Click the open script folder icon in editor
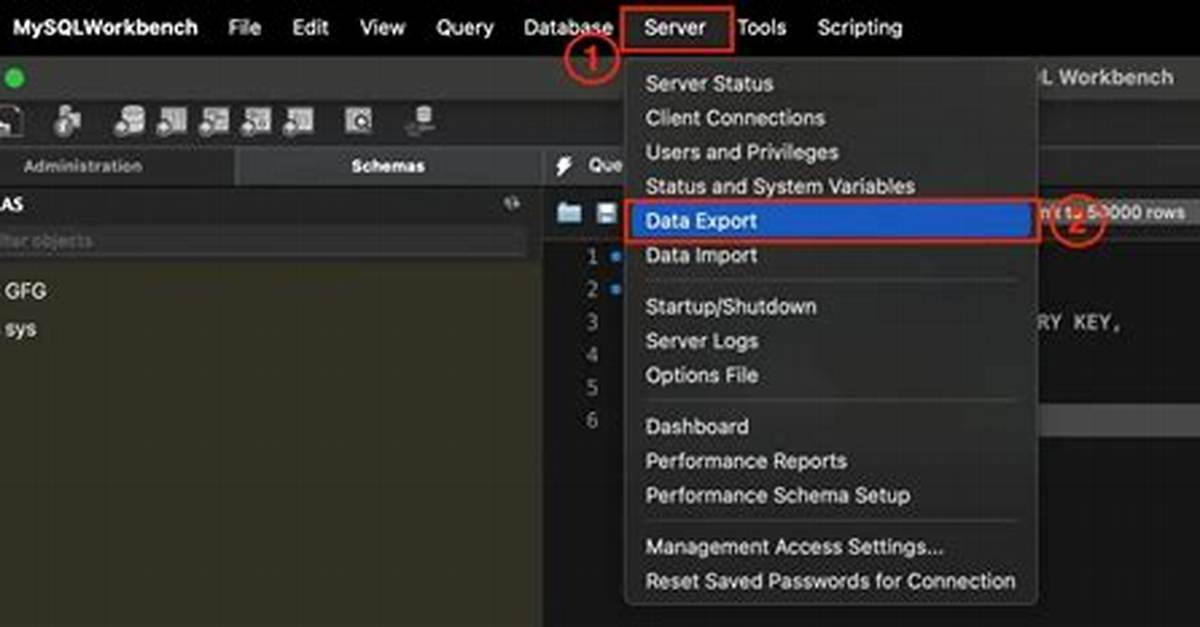 pos(569,213)
